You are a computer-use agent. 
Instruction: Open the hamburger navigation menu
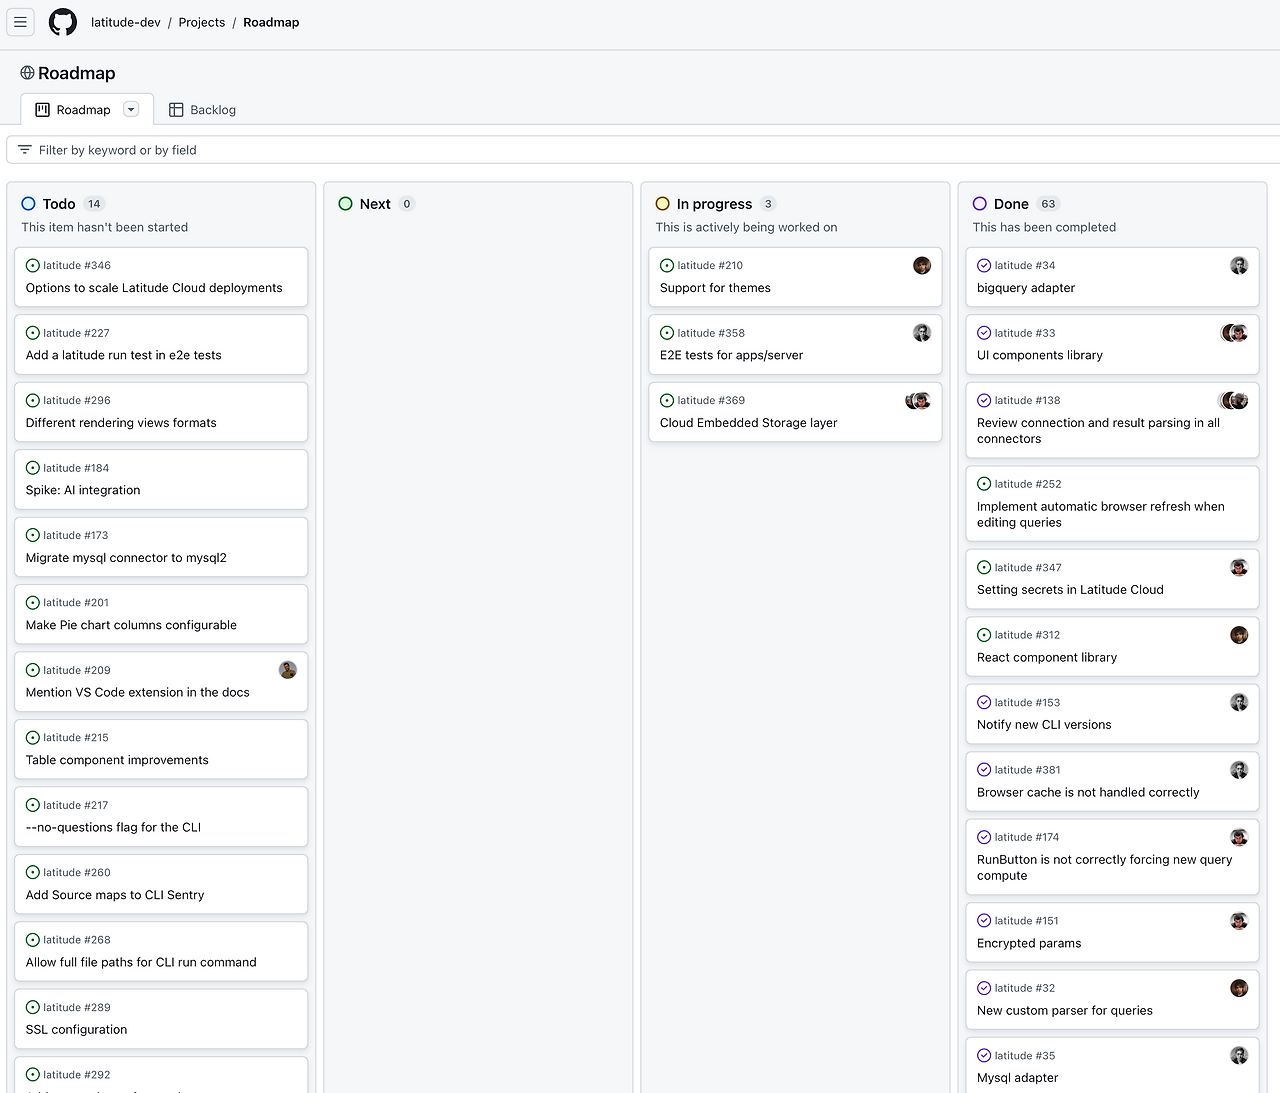coord(20,22)
